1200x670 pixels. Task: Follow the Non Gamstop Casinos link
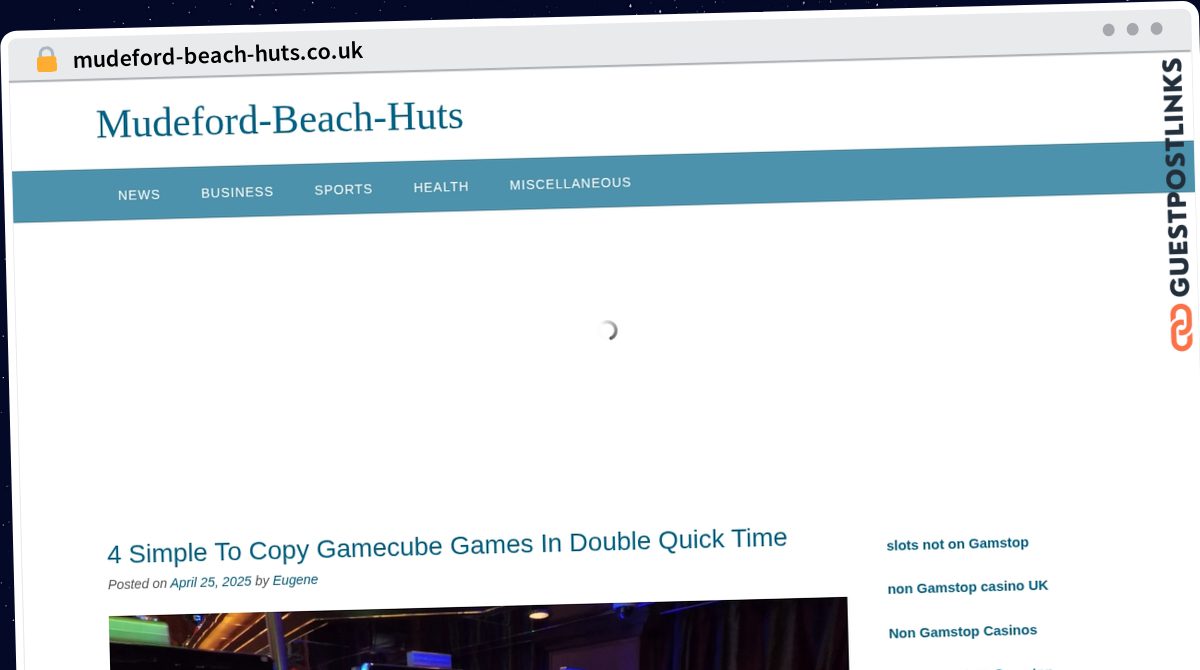[963, 631]
